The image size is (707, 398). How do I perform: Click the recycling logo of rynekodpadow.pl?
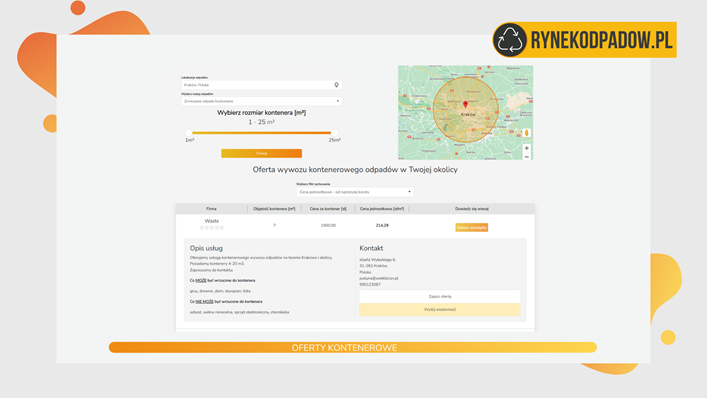point(510,40)
